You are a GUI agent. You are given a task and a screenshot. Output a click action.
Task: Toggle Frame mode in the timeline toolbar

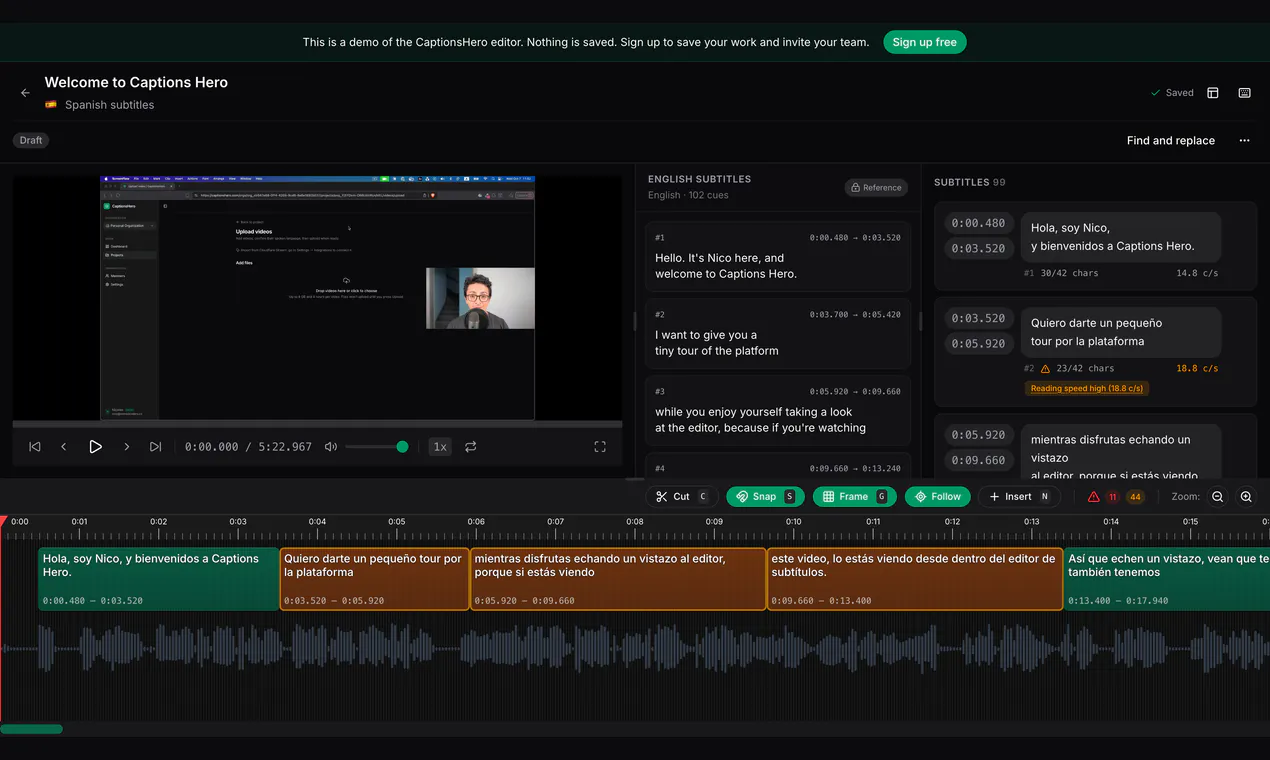pyautogui.click(x=854, y=497)
